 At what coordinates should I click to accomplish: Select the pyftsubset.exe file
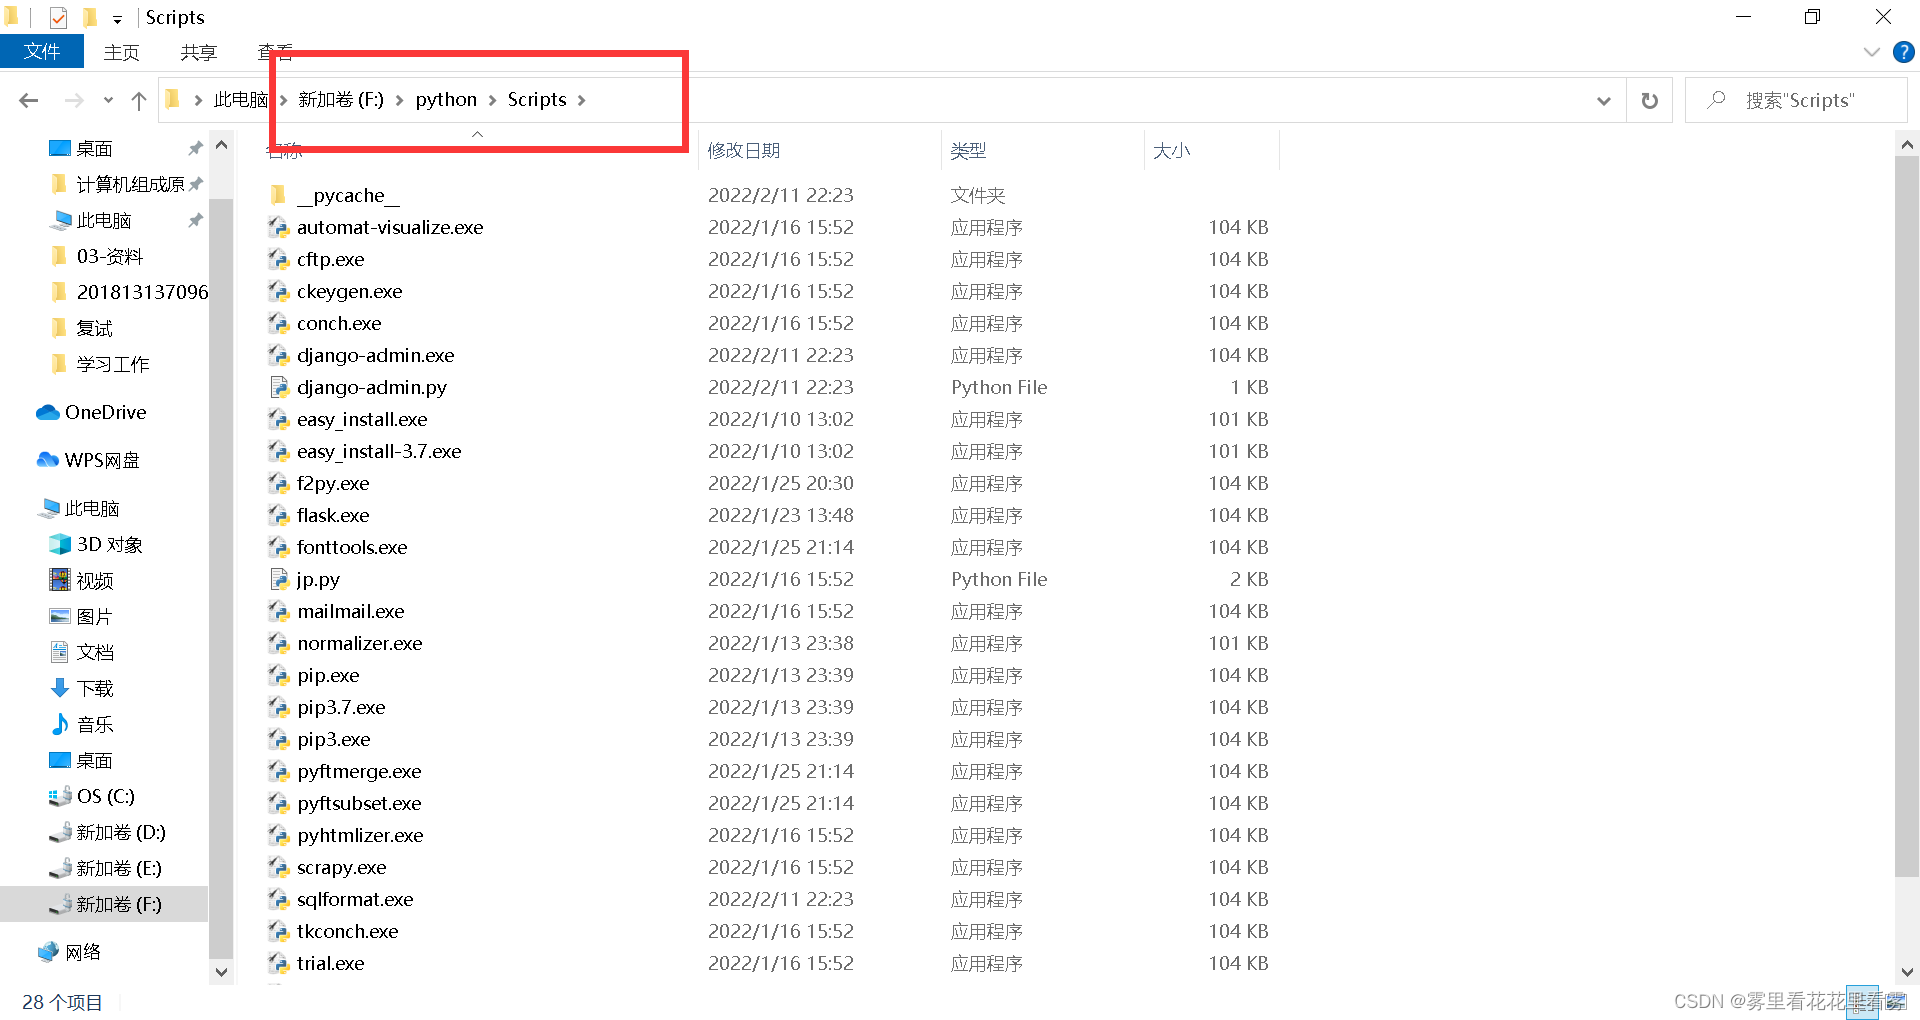click(359, 803)
